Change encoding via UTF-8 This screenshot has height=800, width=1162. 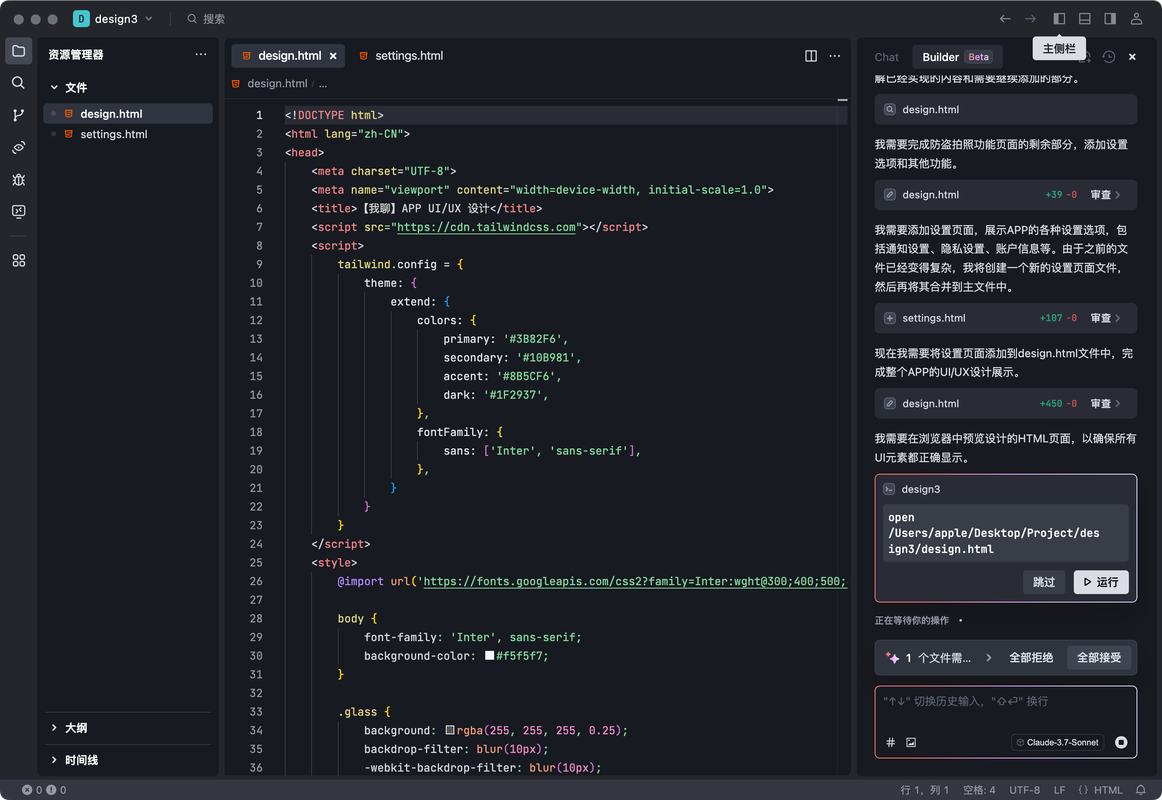pos(1024,790)
